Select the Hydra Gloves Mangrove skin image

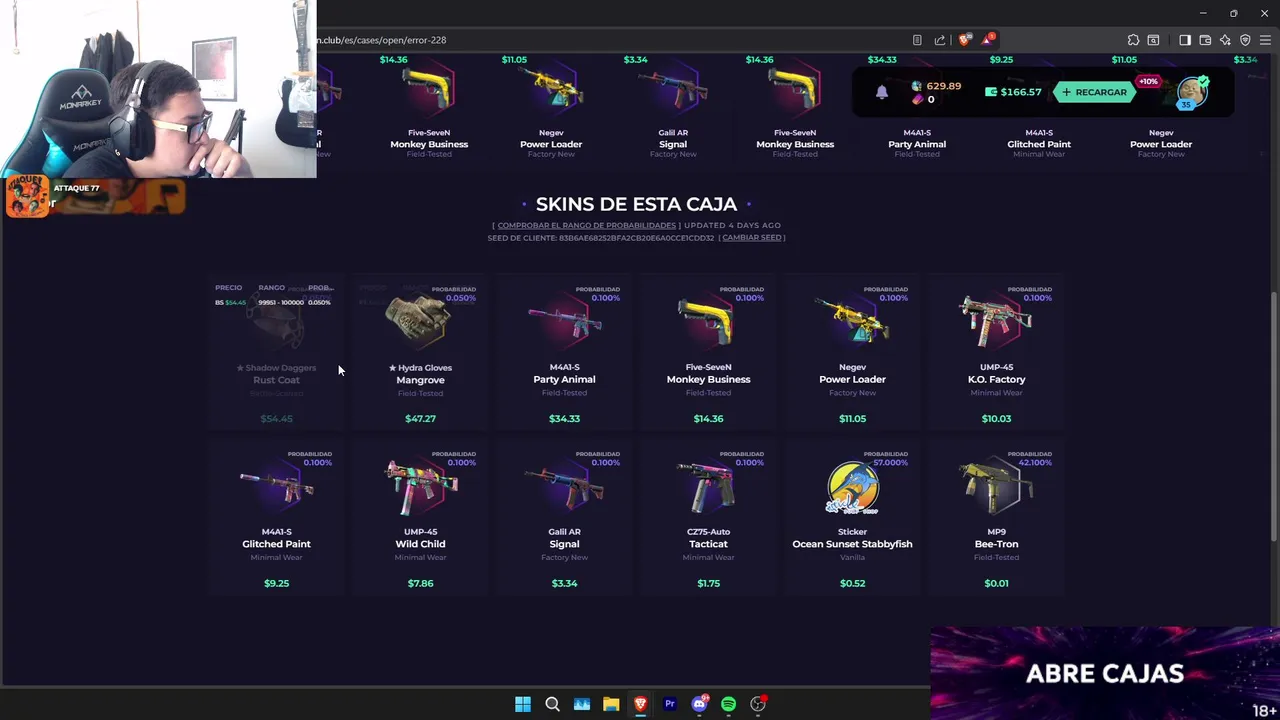pos(420,320)
